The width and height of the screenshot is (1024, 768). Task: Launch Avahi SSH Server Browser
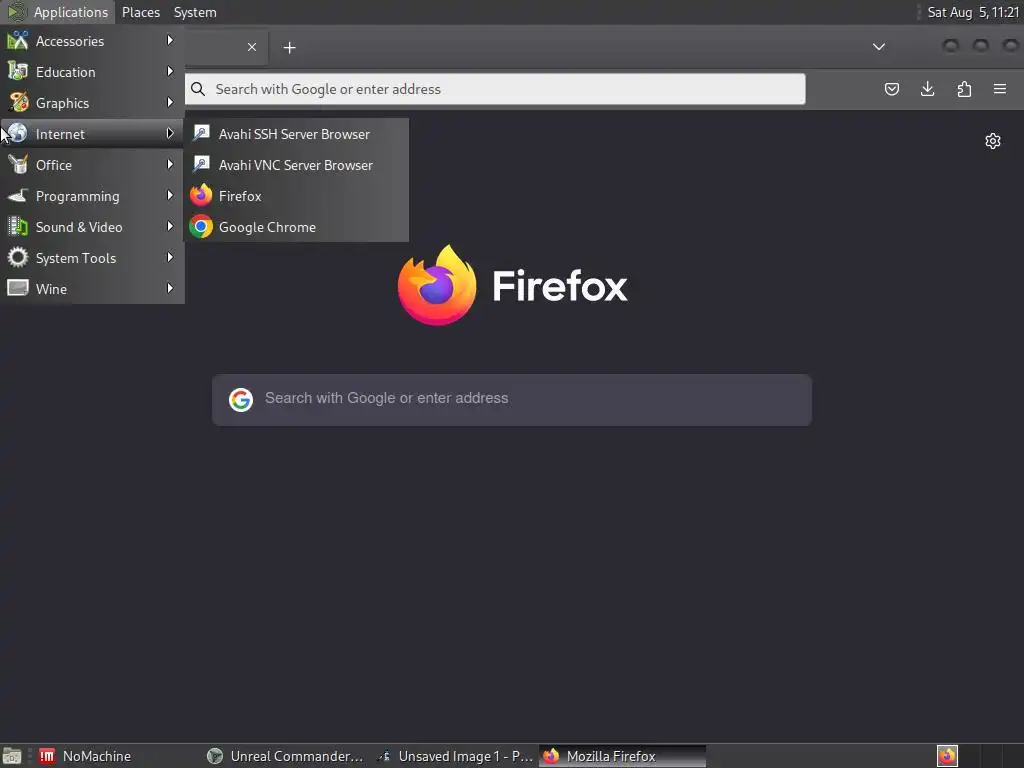(296, 134)
